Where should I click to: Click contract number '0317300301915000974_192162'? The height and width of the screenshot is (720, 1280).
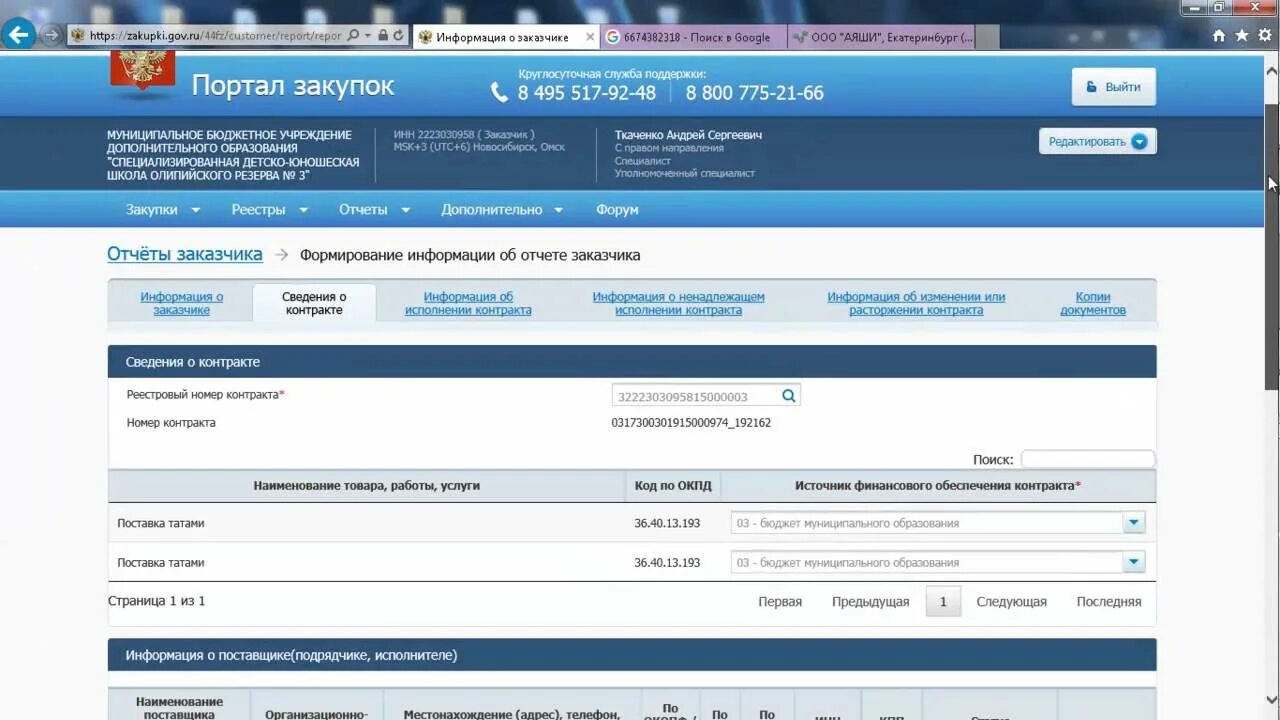click(x=691, y=423)
